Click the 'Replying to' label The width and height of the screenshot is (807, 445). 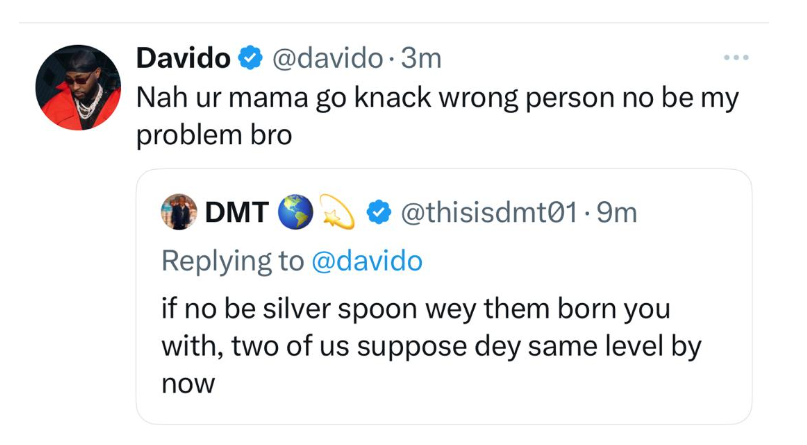click(x=232, y=261)
